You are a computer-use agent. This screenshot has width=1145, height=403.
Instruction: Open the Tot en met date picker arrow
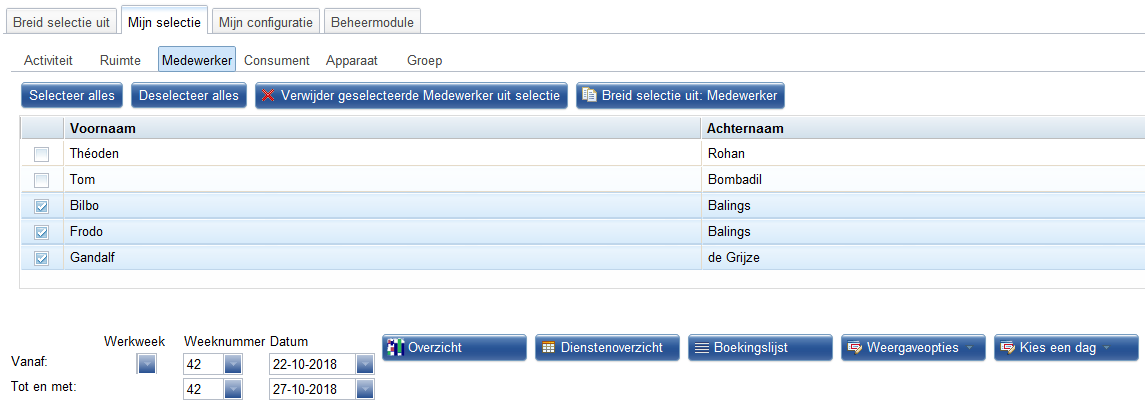(364, 389)
